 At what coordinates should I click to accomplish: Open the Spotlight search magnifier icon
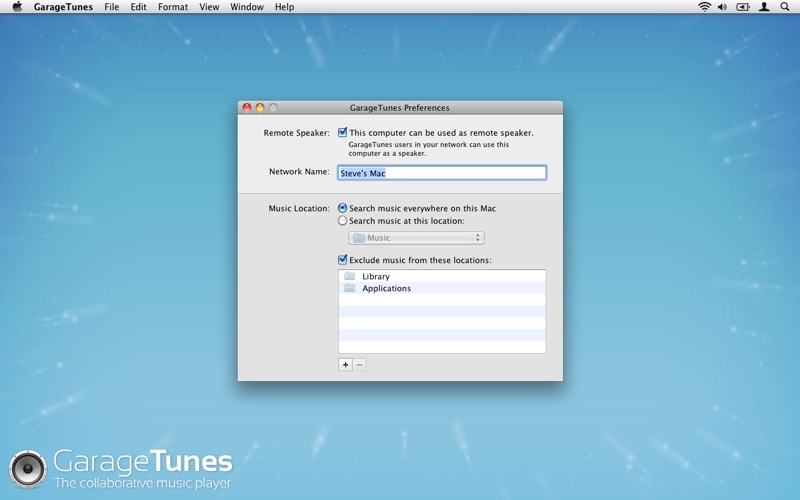pos(785,7)
